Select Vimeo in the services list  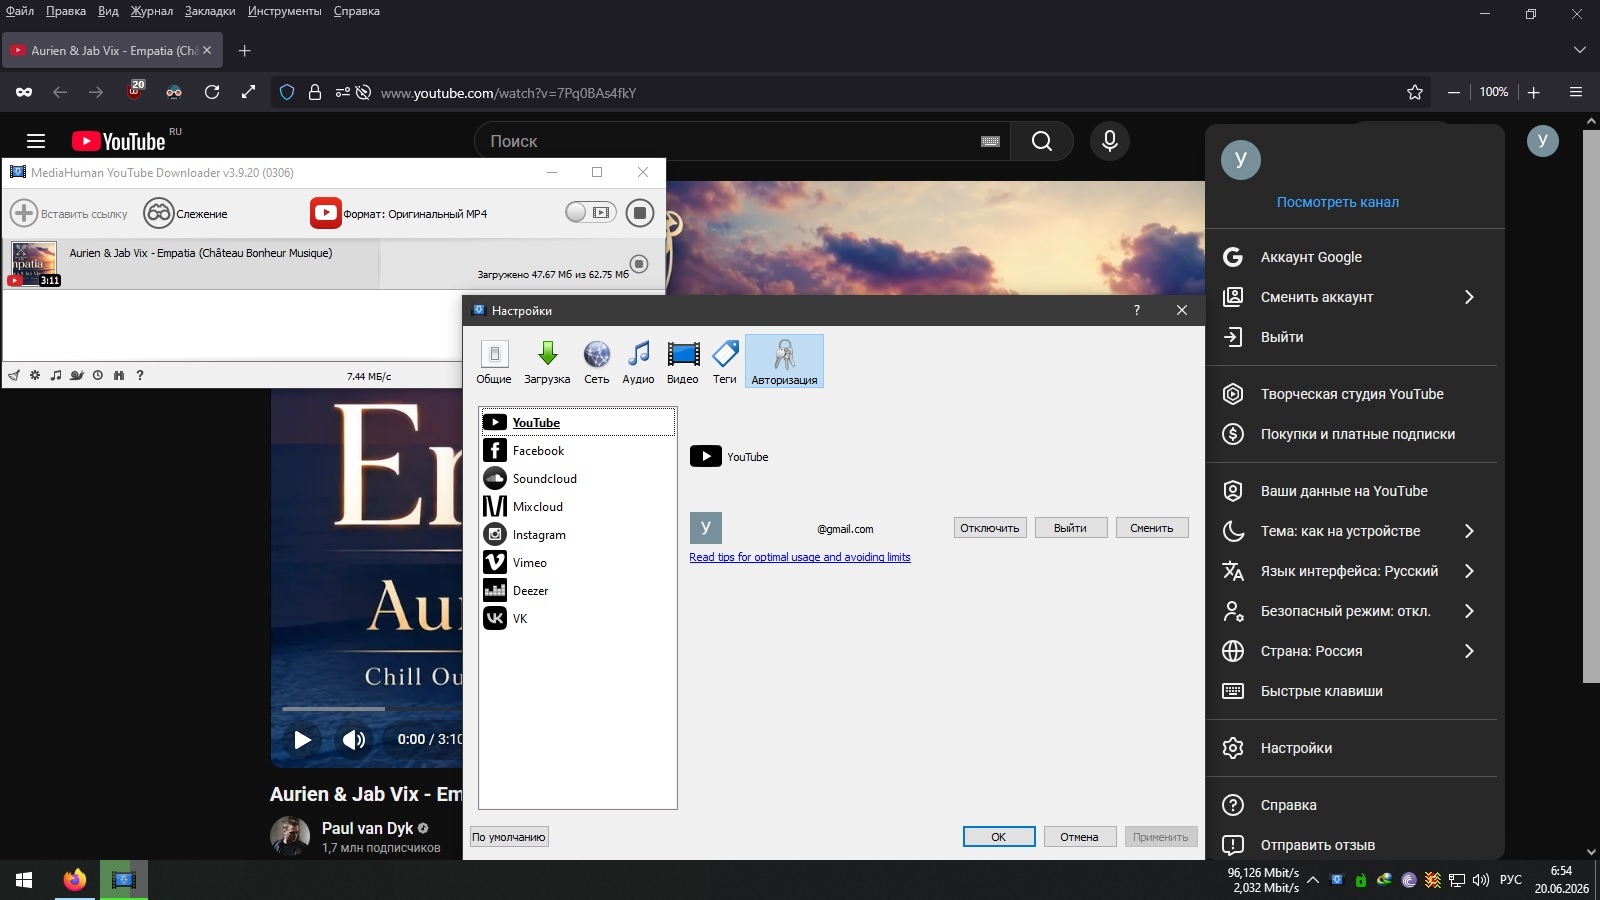point(577,563)
